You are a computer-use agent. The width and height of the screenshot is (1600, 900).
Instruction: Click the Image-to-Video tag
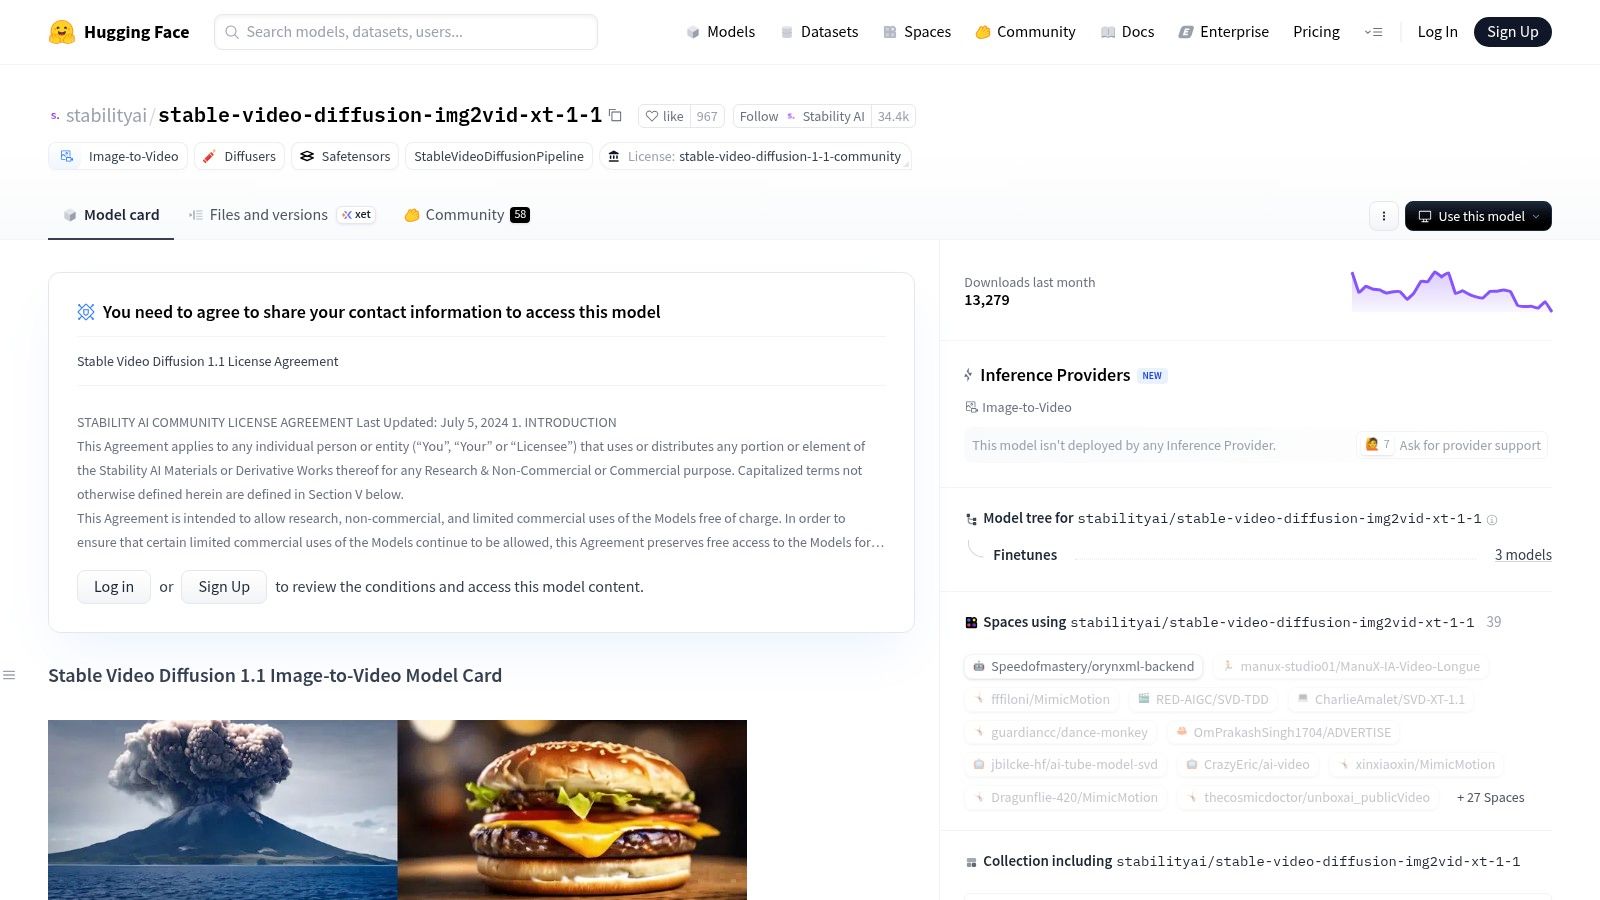(x=118, y=156)
